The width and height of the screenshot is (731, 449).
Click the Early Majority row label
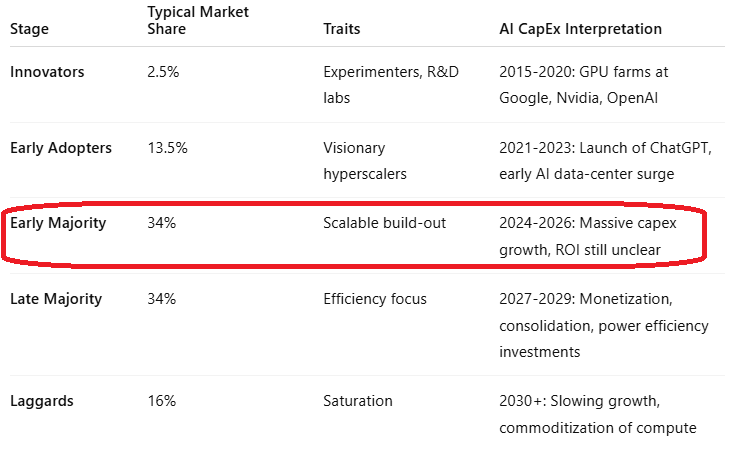pos(60,223)
